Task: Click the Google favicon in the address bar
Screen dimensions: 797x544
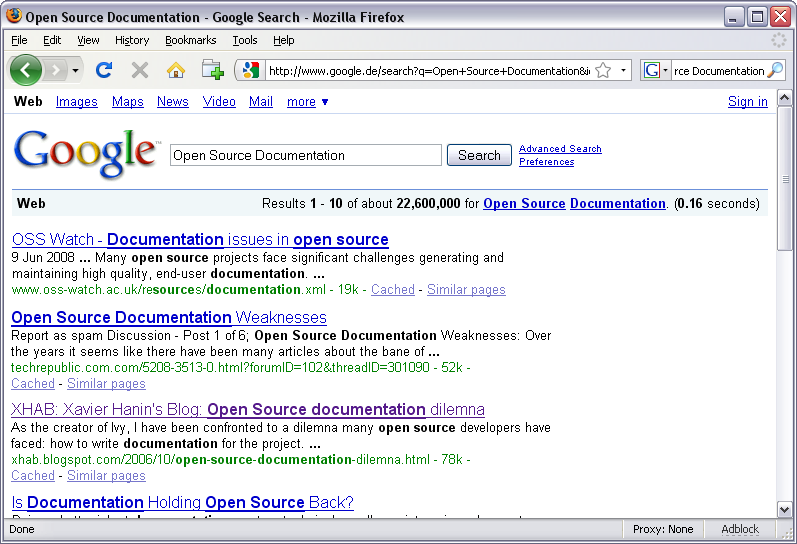Action: pos(251,70)
